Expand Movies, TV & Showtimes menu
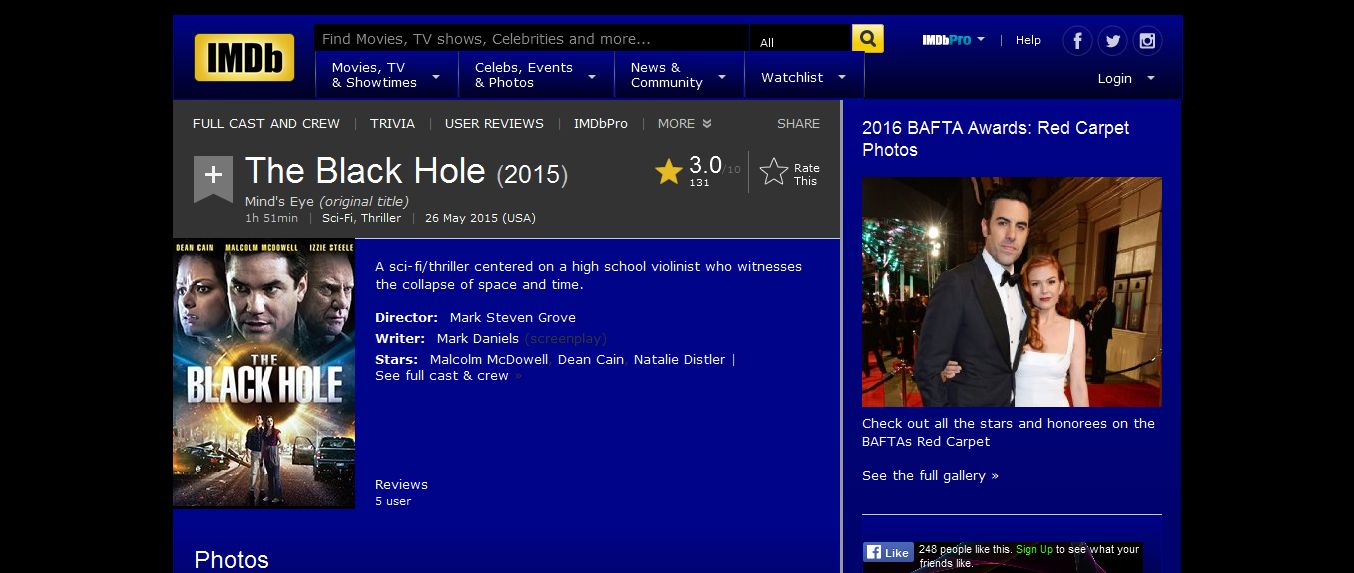The height and width of the screenshot is (573, 1354). pos(387,75)
